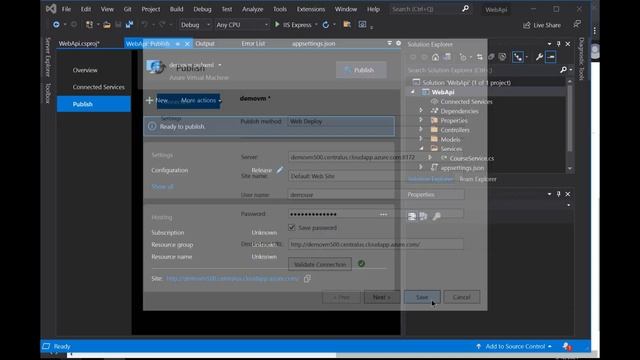Click Switch Views icon in Solution Explorer
This screenshot has height=360, width=640.
448,57
